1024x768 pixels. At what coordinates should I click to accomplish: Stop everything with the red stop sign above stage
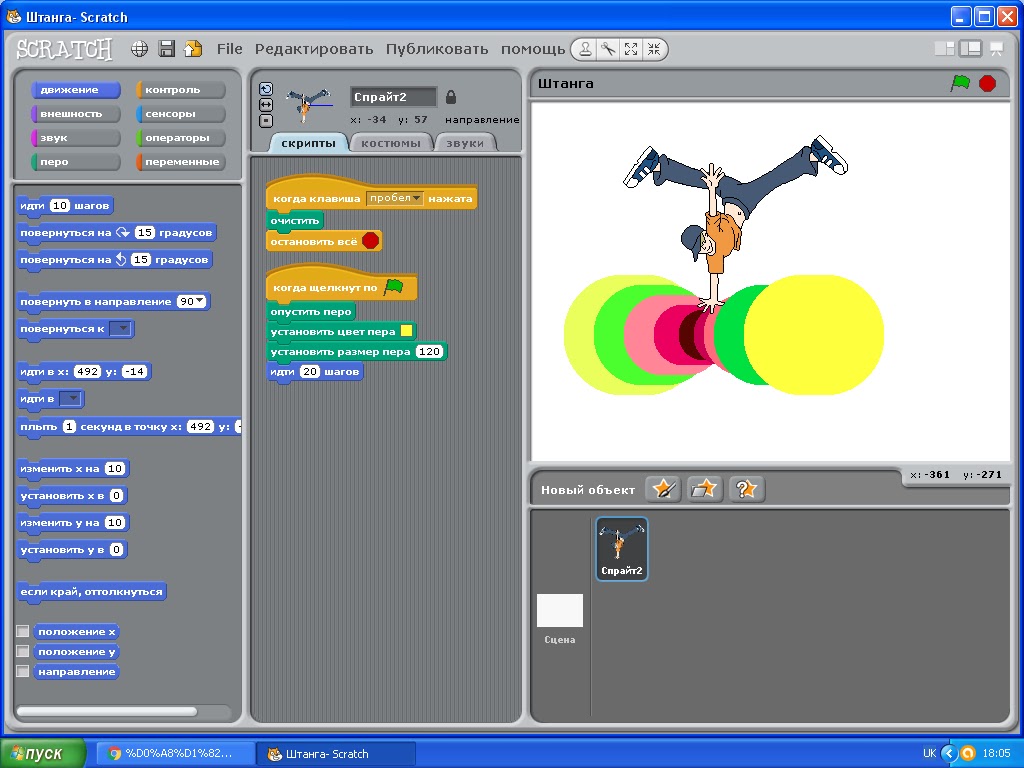pyautogui.click(x=987, y=84)
